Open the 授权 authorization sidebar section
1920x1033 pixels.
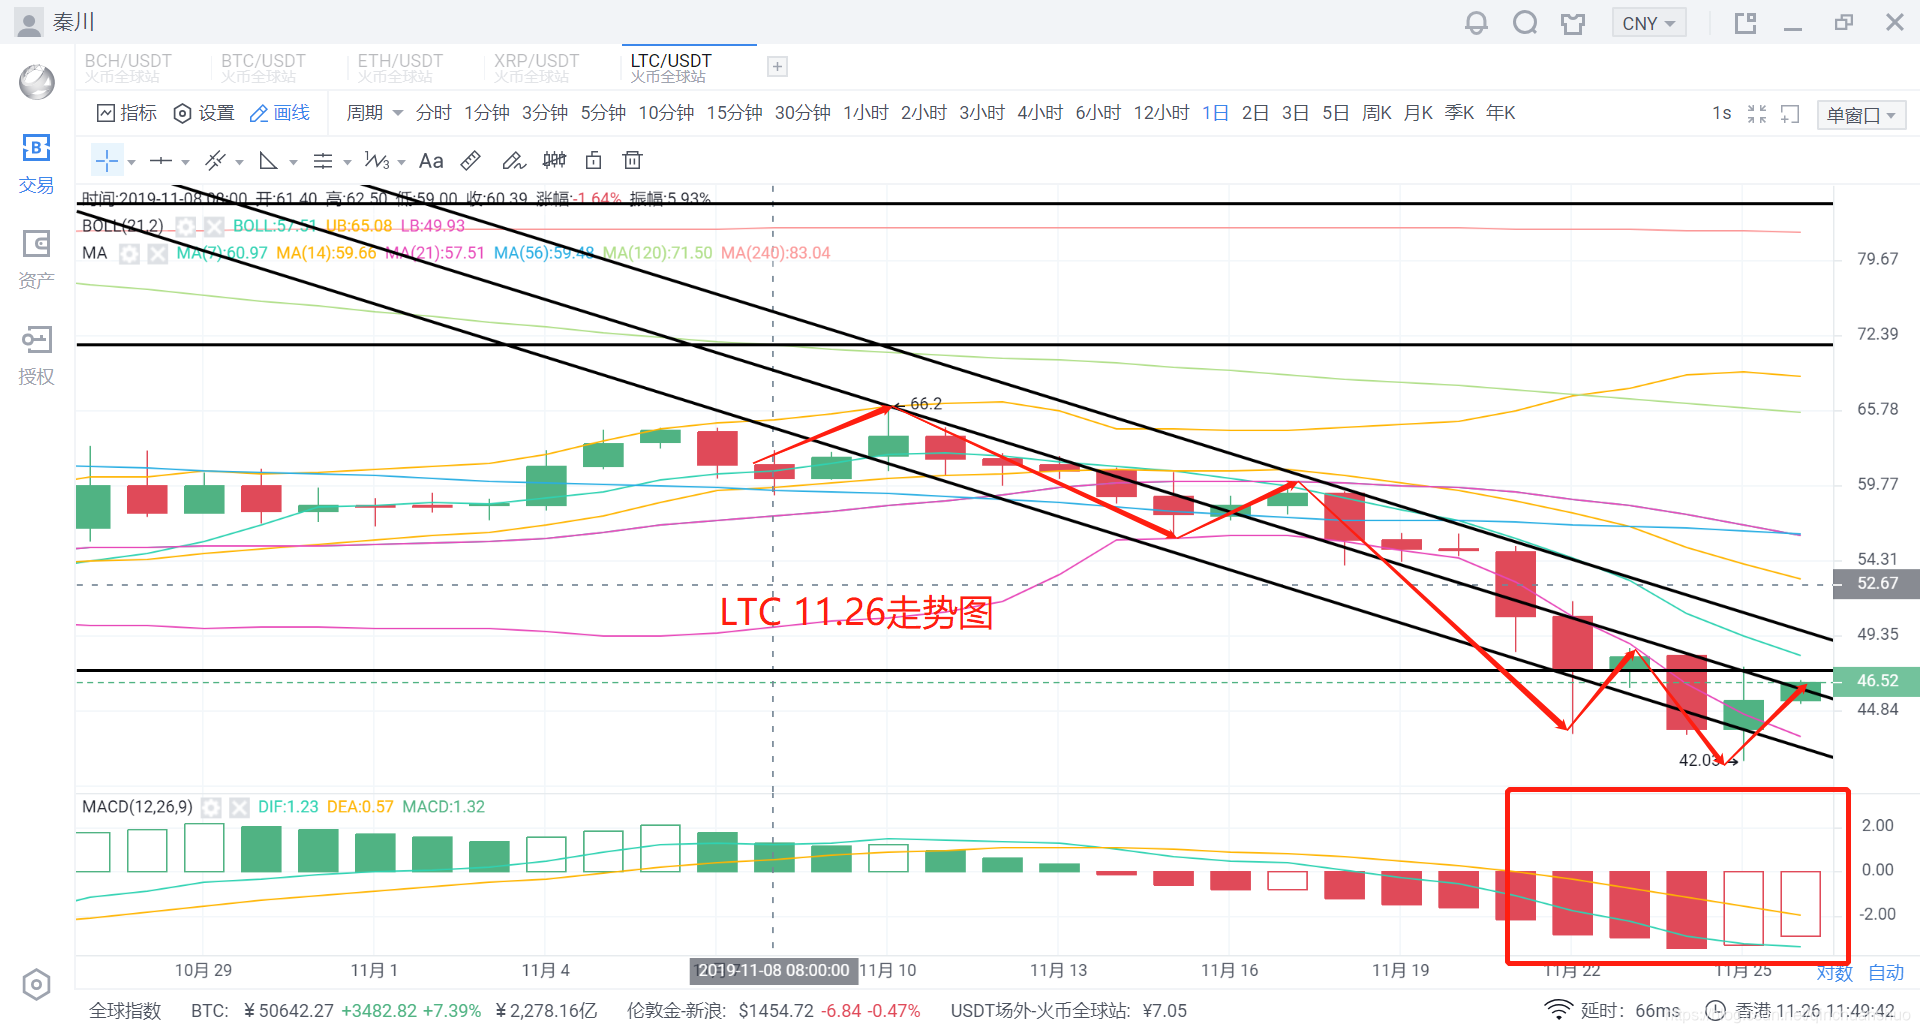tap(36, 357)
